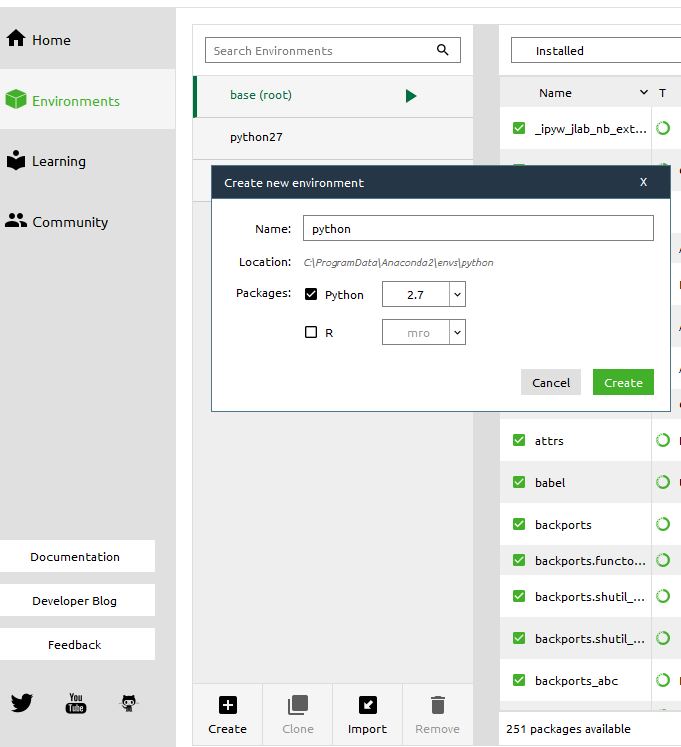Toggle the backports.functo... package checkbox
681x747 pixels.
coord(519,560)
